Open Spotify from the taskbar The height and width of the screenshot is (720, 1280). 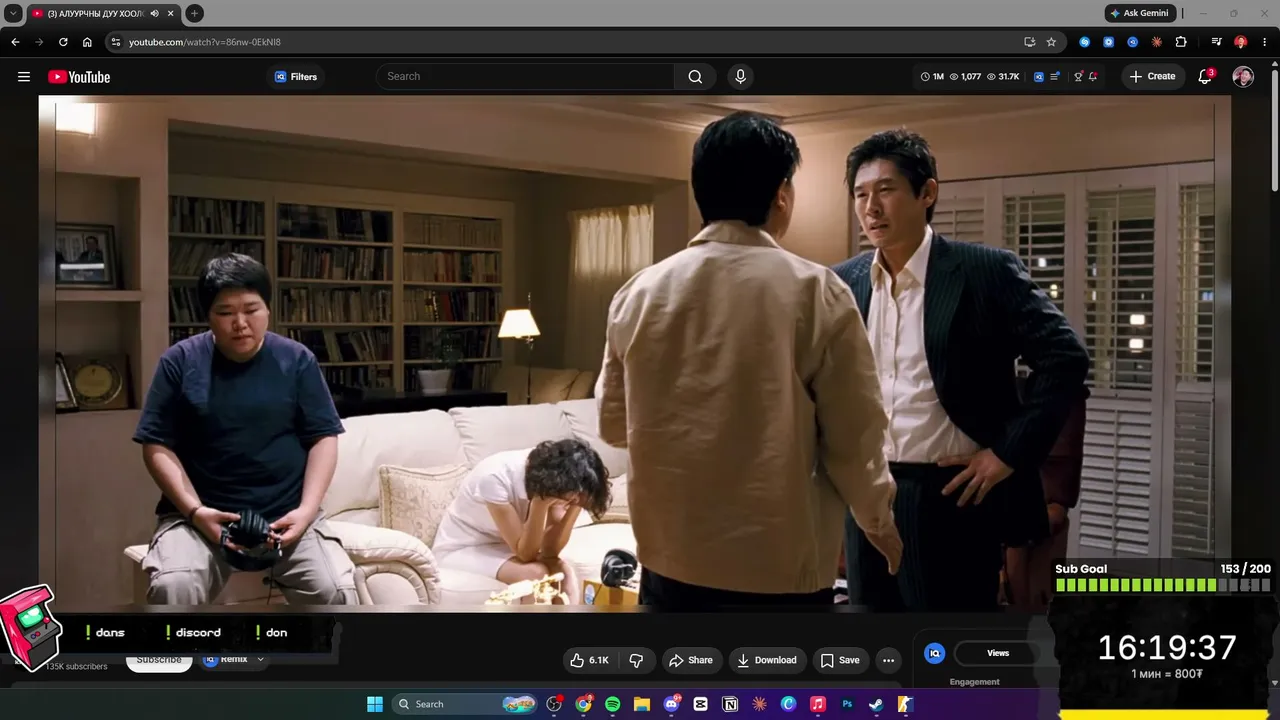point(613,704)
